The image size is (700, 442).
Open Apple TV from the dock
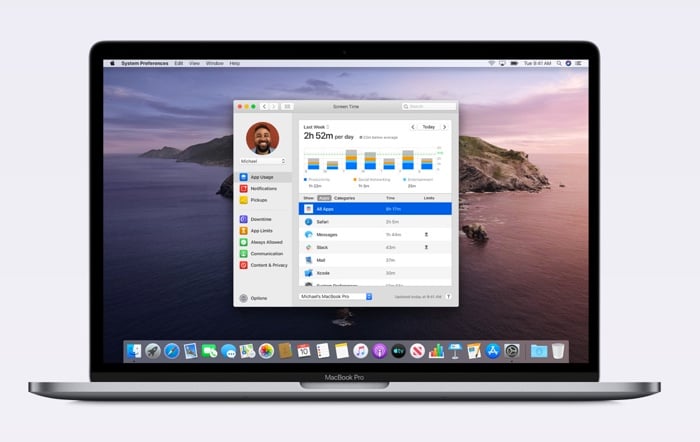click(399, 351)
